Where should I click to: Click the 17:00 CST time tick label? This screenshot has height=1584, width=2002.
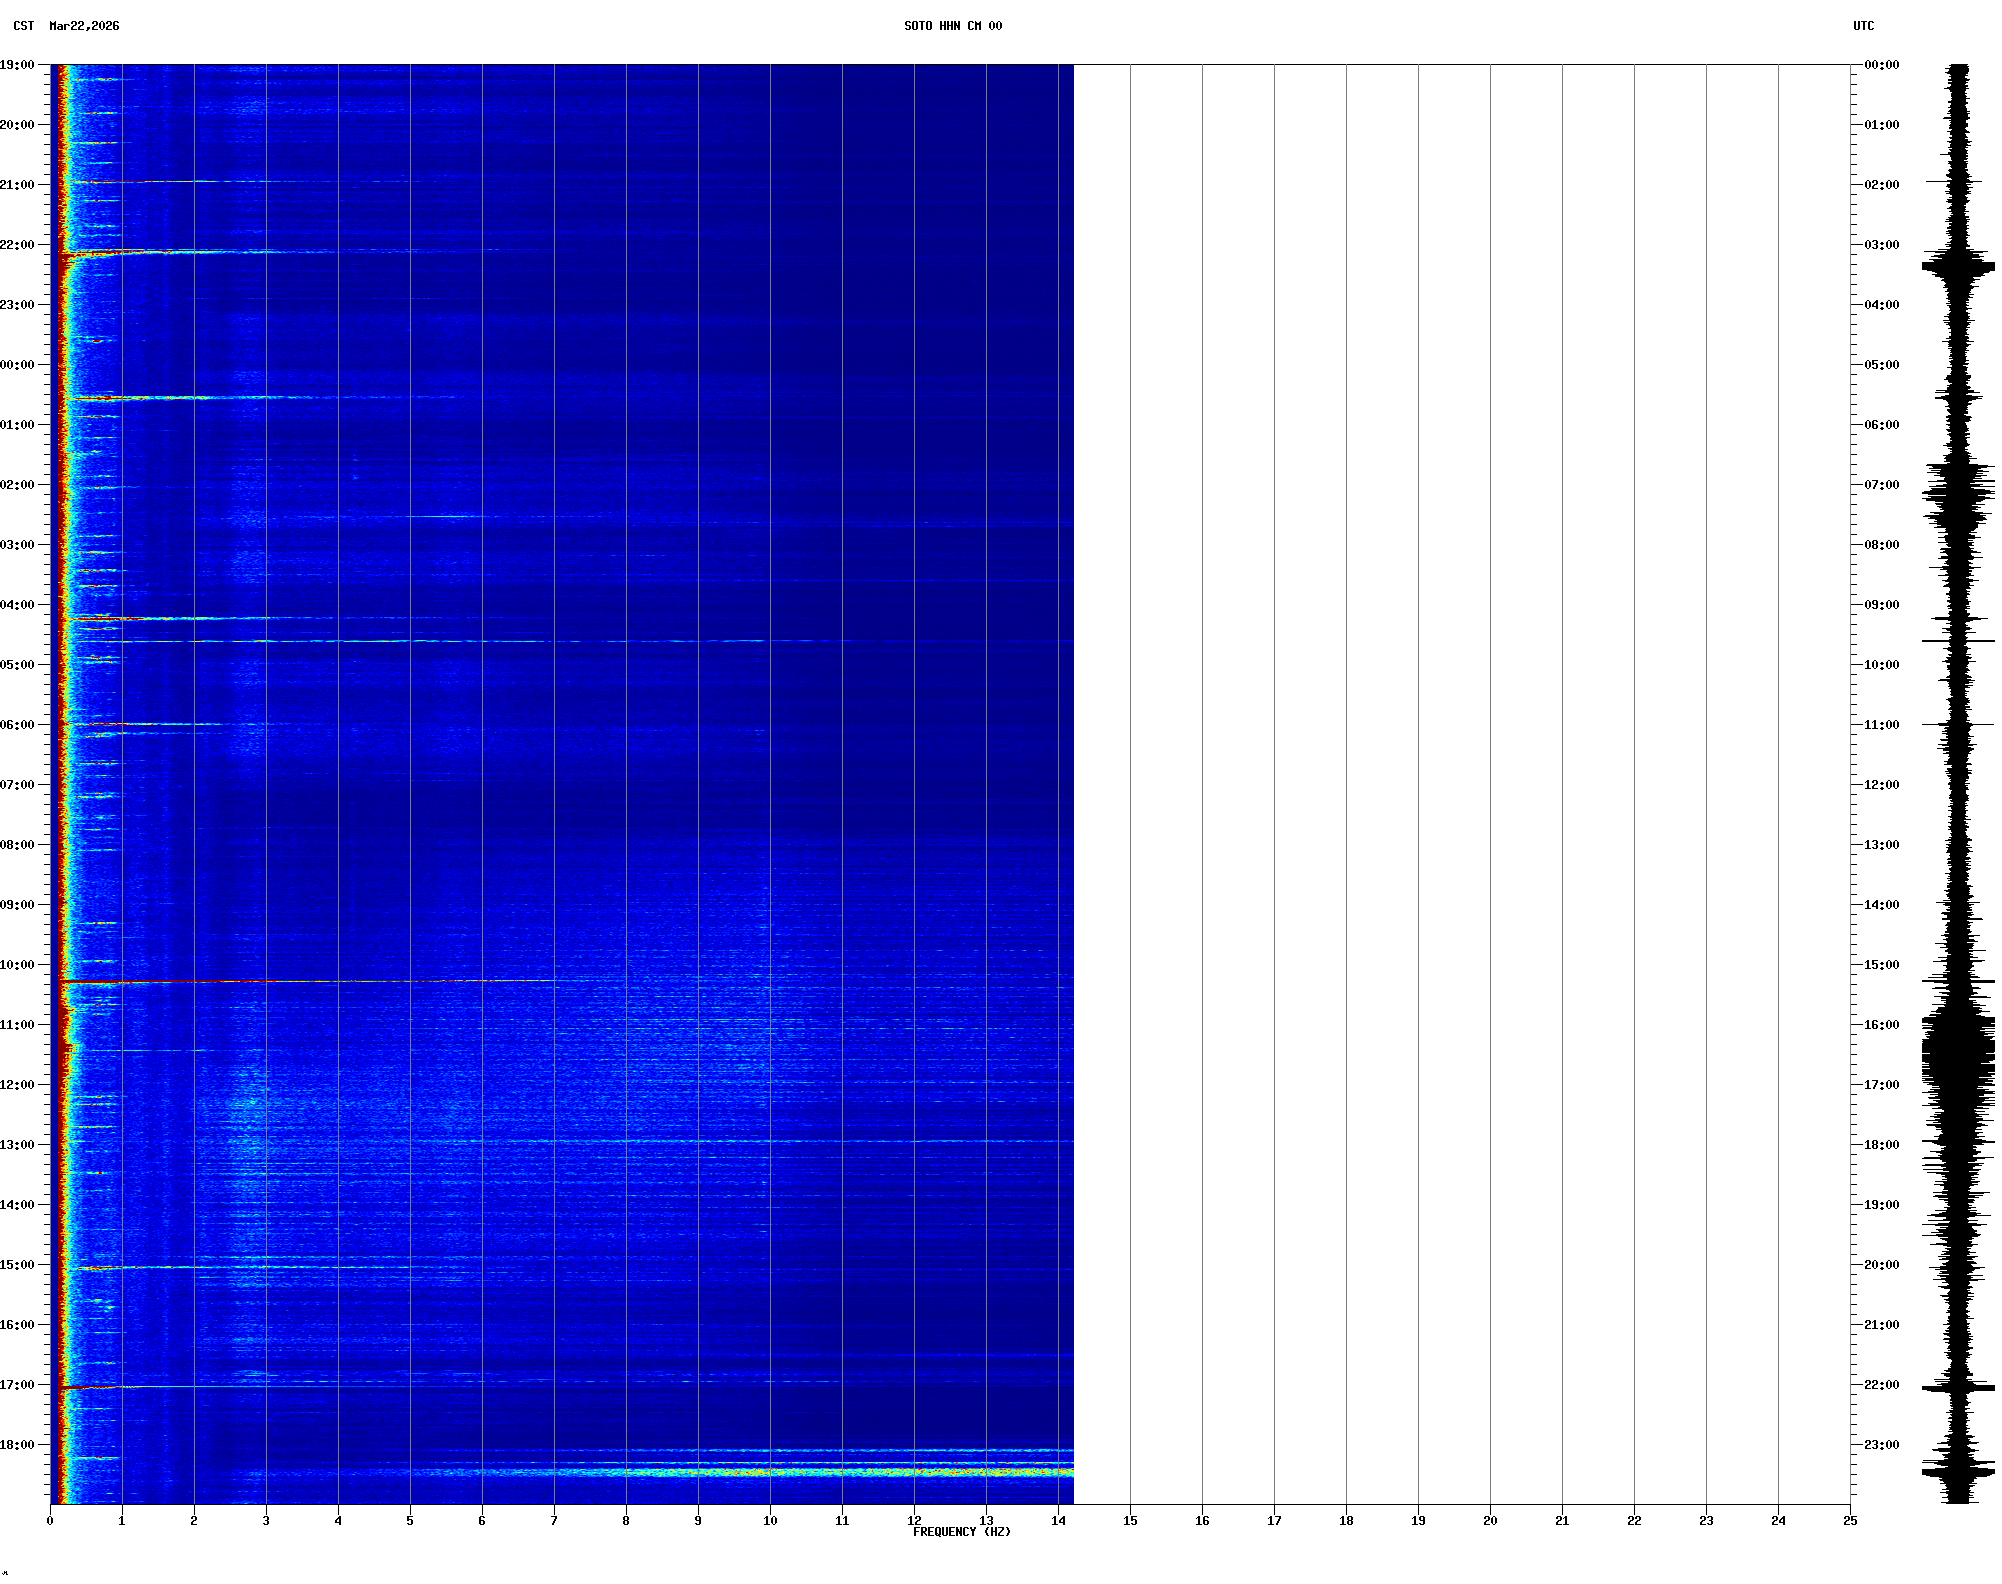(18, 1385)
